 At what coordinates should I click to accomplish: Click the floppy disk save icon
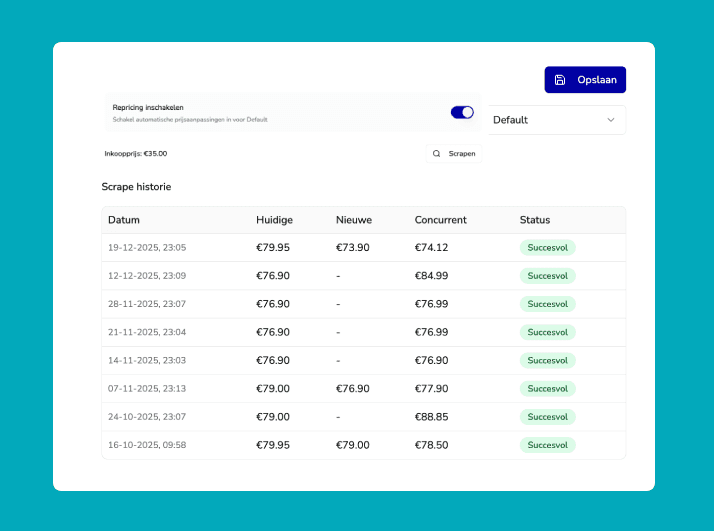560,80
